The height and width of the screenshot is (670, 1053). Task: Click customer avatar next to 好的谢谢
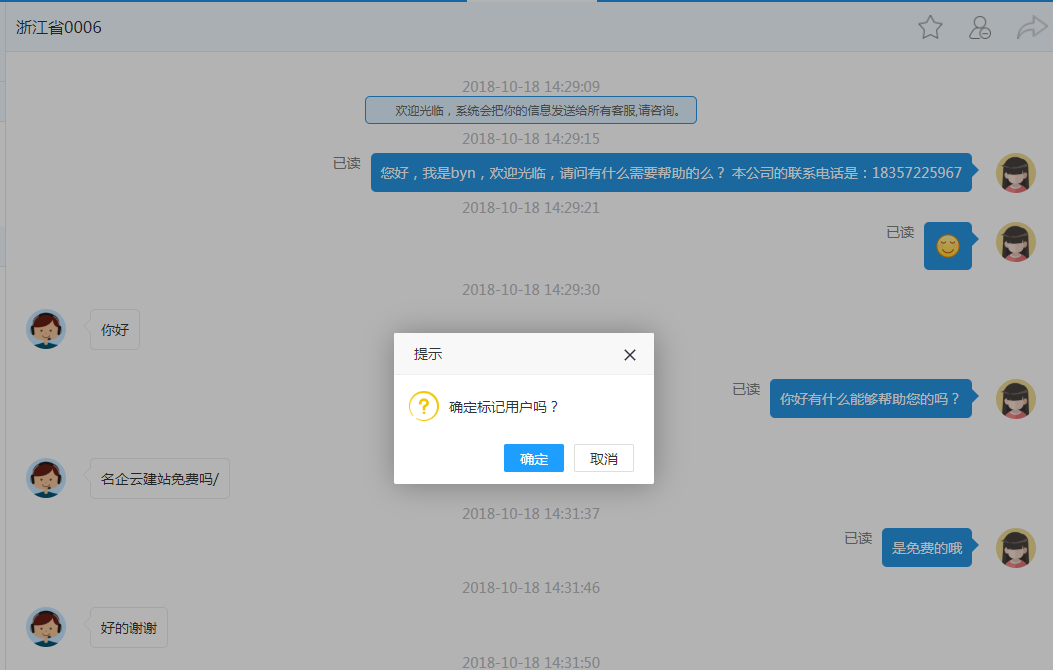tap(46, 627)
